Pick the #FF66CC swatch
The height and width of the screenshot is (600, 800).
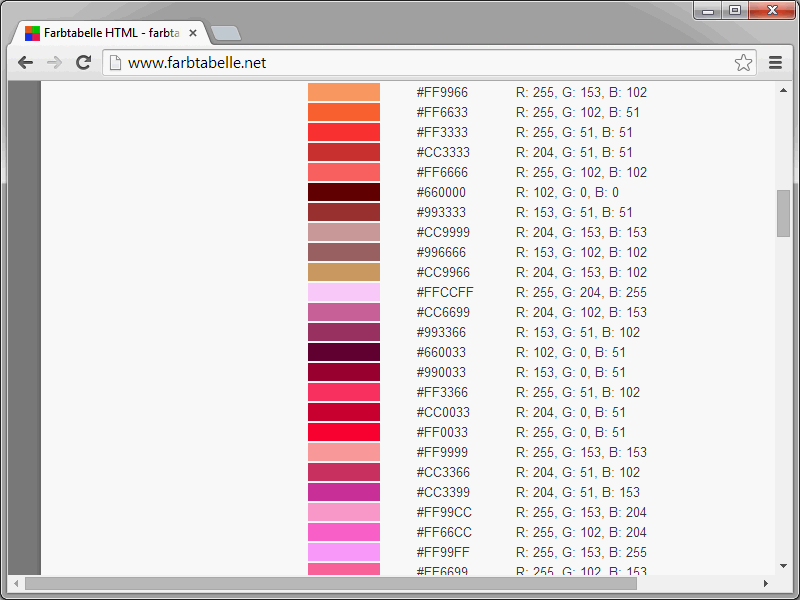(344, 532)
